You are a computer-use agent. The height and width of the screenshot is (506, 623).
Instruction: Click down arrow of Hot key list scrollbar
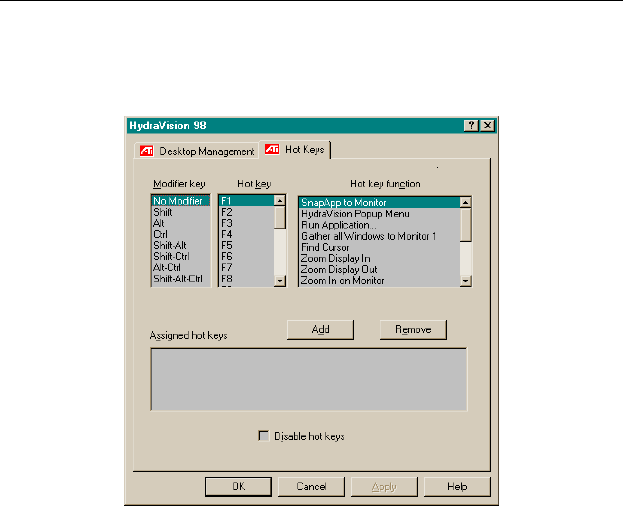click(280, 281)
